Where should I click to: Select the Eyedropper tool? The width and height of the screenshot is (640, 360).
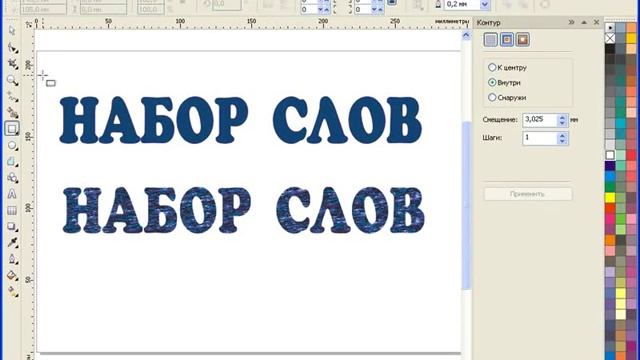12,243
